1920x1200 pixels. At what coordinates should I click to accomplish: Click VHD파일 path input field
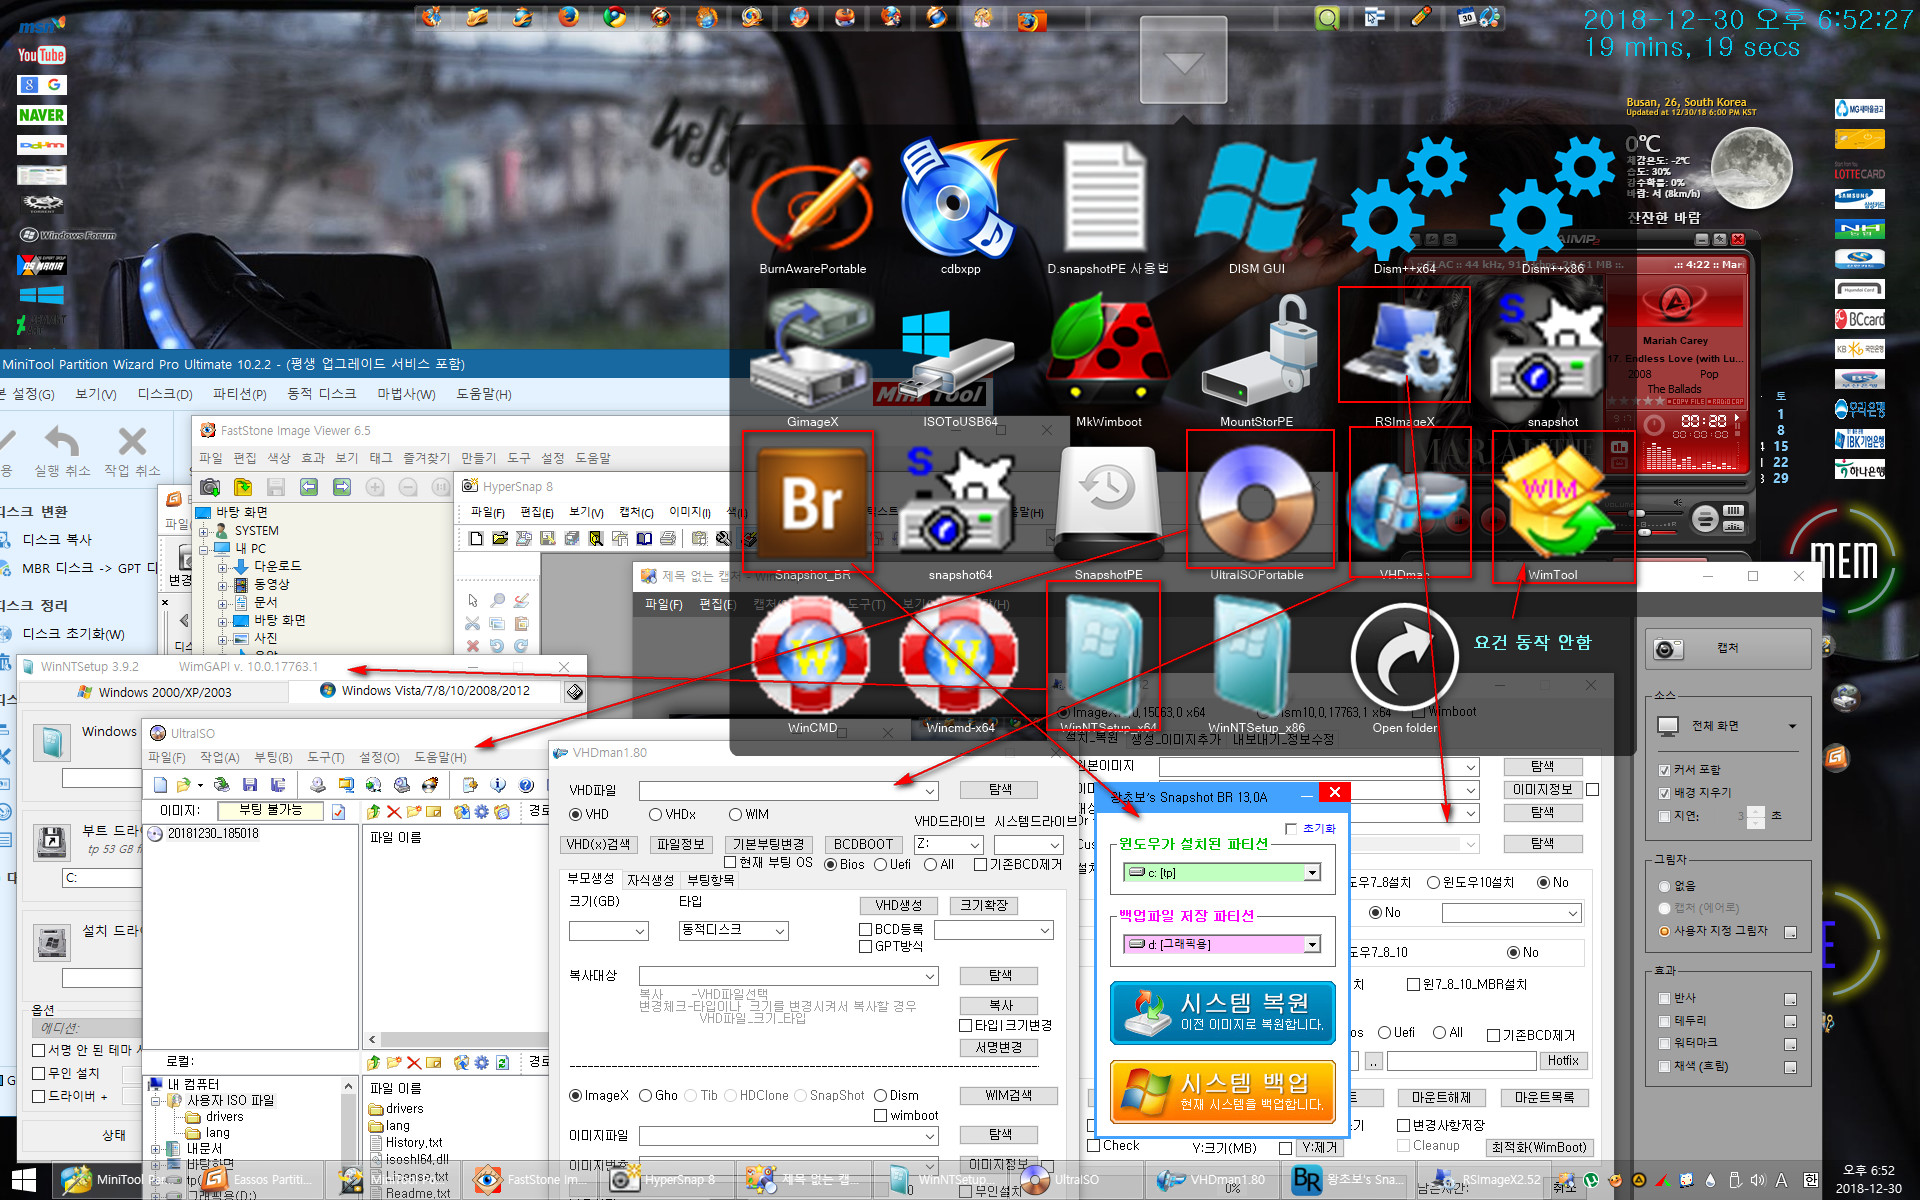coord(788,790)
